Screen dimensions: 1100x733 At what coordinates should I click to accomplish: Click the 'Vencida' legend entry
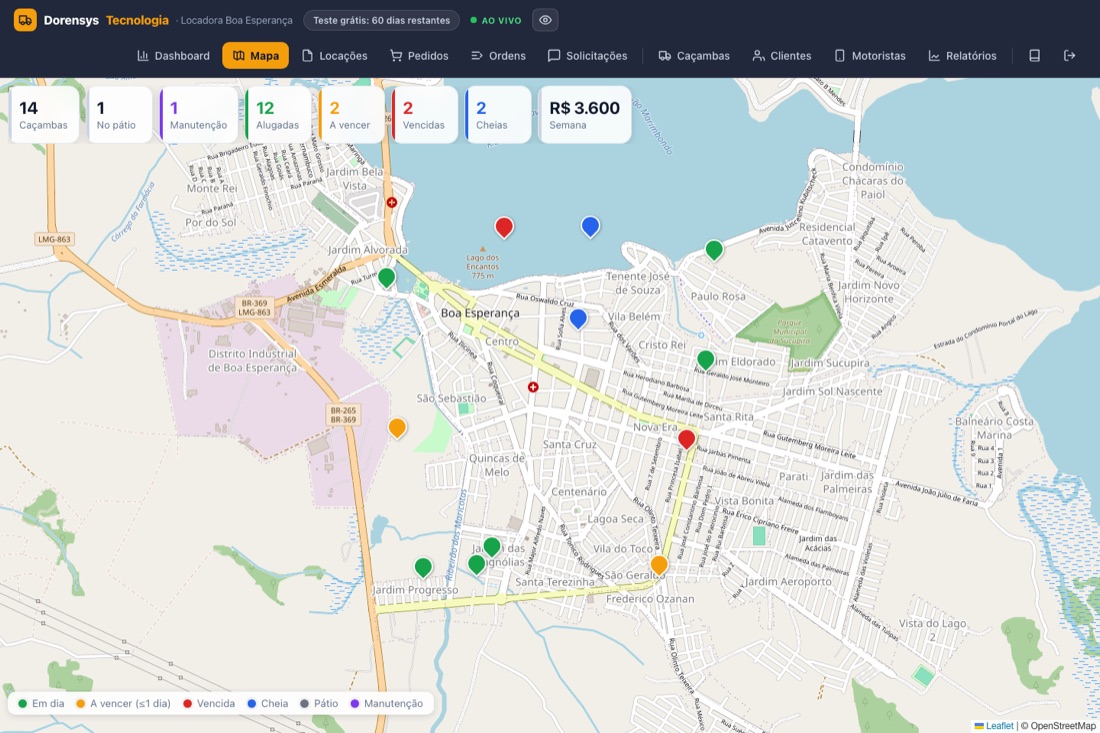point(209,704)
